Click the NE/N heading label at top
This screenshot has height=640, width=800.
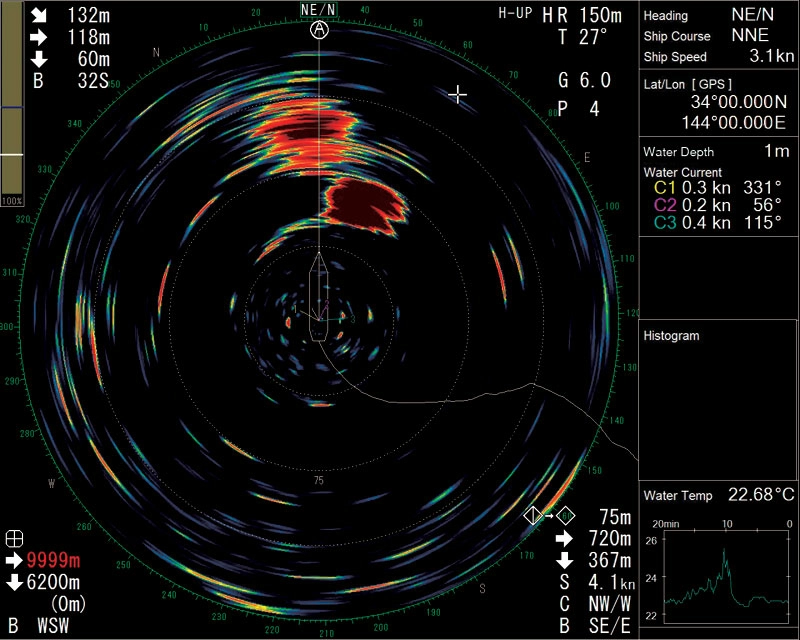[x=319, y=9]
